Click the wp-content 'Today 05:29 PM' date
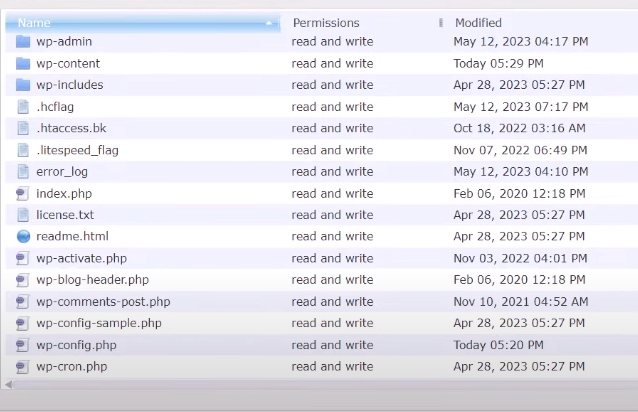This screenshot has width=638, height=412. point(498,64)
